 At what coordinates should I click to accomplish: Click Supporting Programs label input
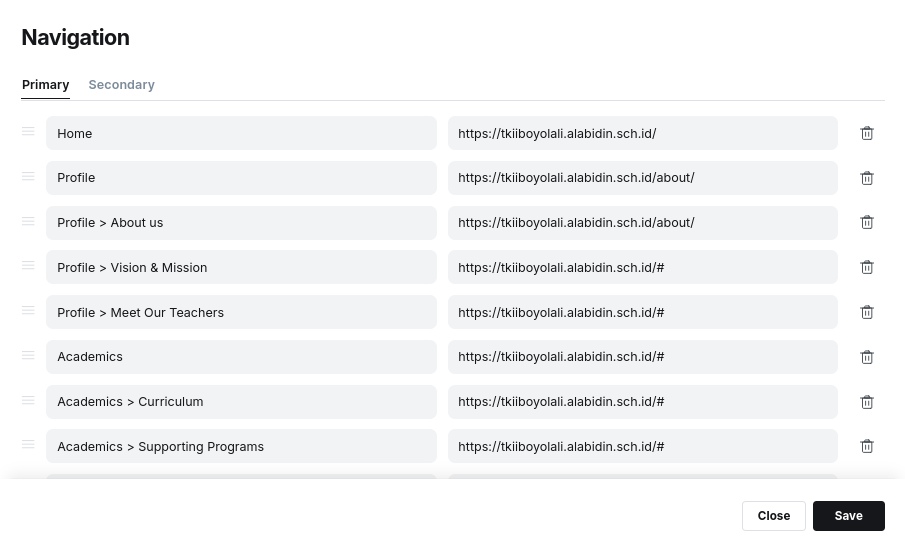241,446
